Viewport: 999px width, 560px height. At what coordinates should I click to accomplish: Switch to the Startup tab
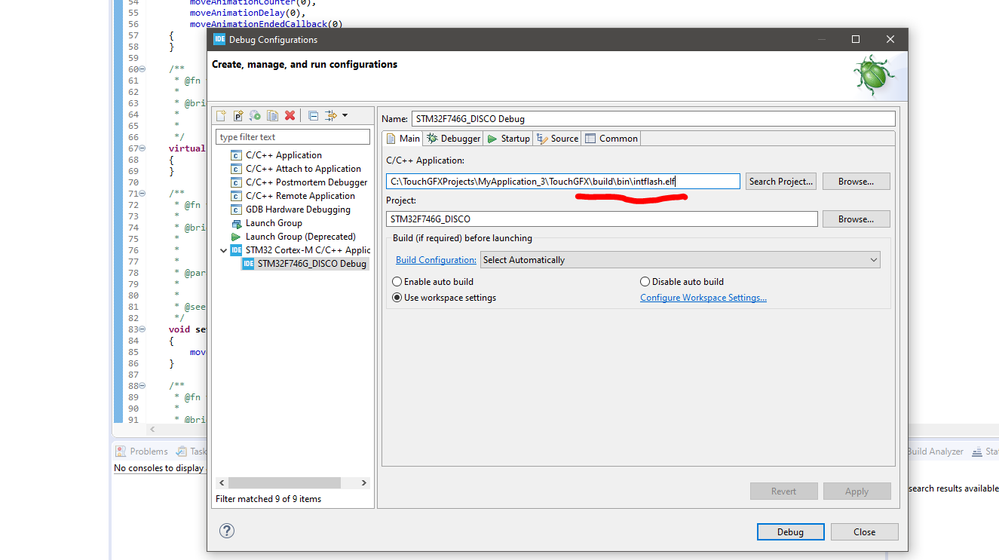[x=508, y=138]
